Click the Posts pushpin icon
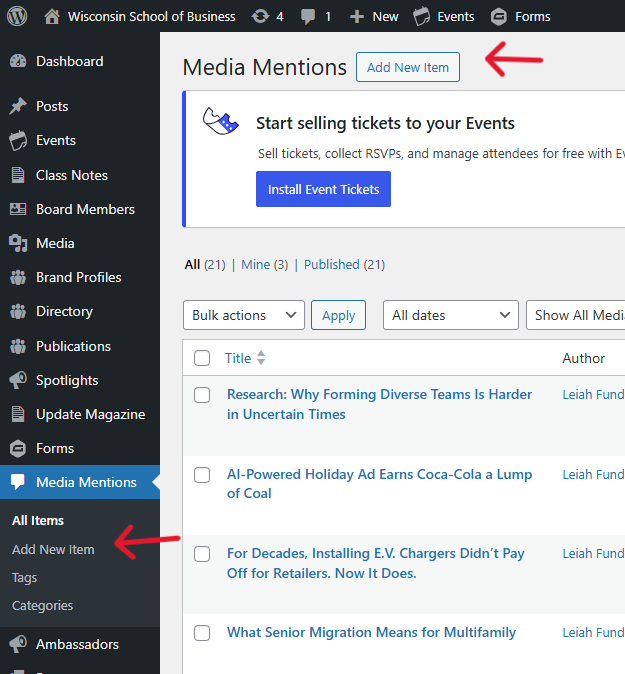Screen dimensions: 625x674 pyautogui.click(x=18, y=106)
